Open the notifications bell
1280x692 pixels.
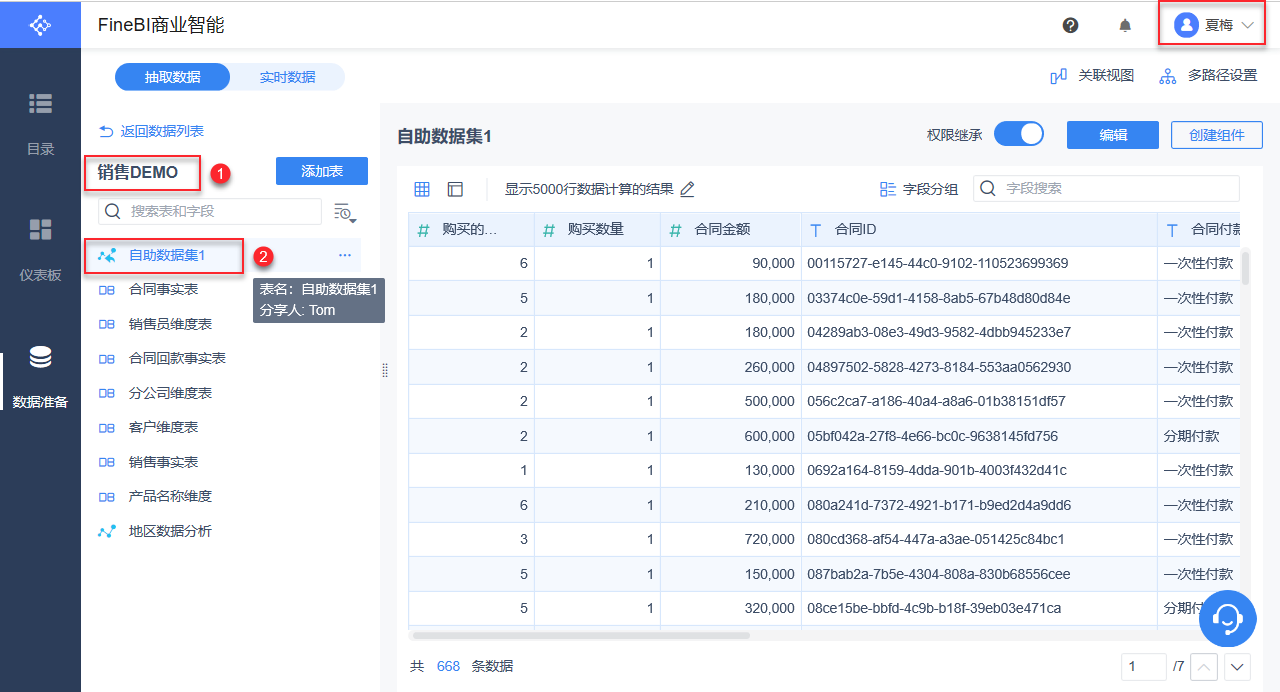[x=1125, y=25]
